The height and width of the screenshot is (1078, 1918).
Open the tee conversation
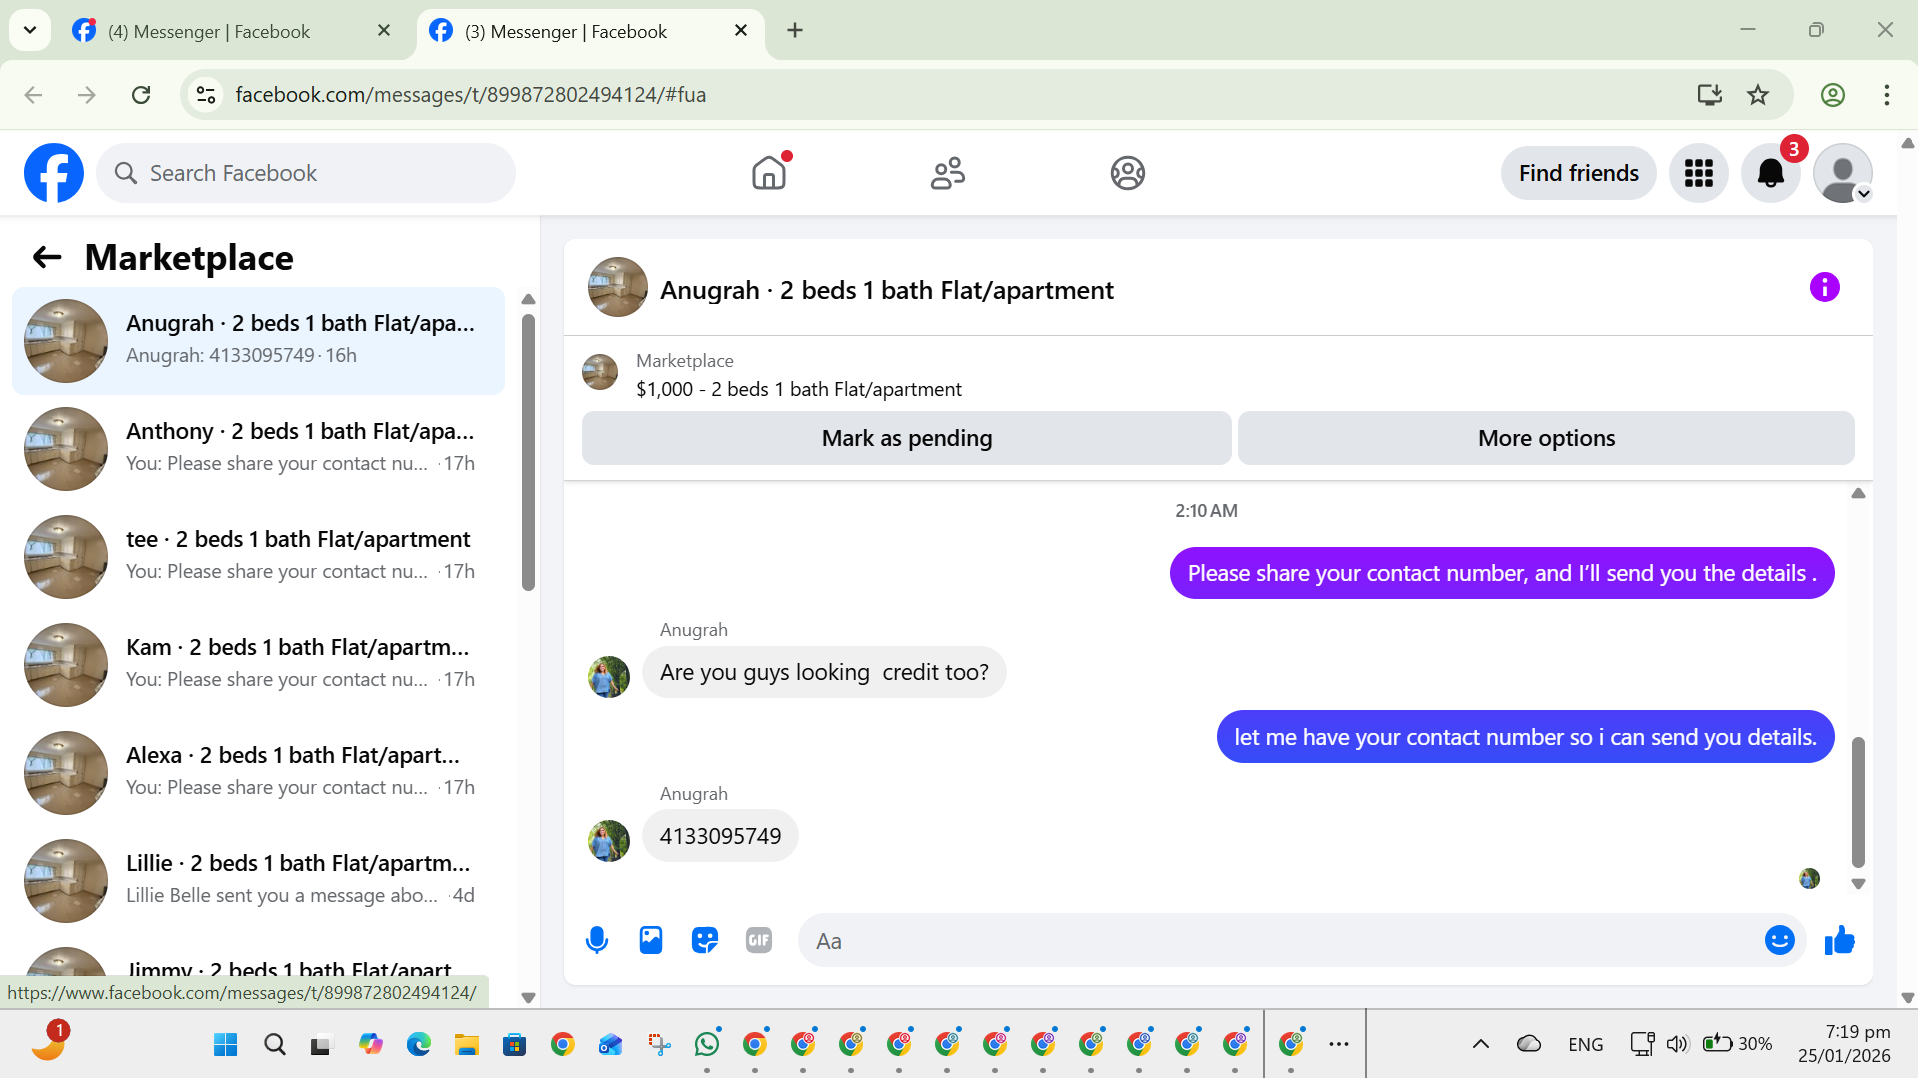pyautogui.click(x=258, y=557)
